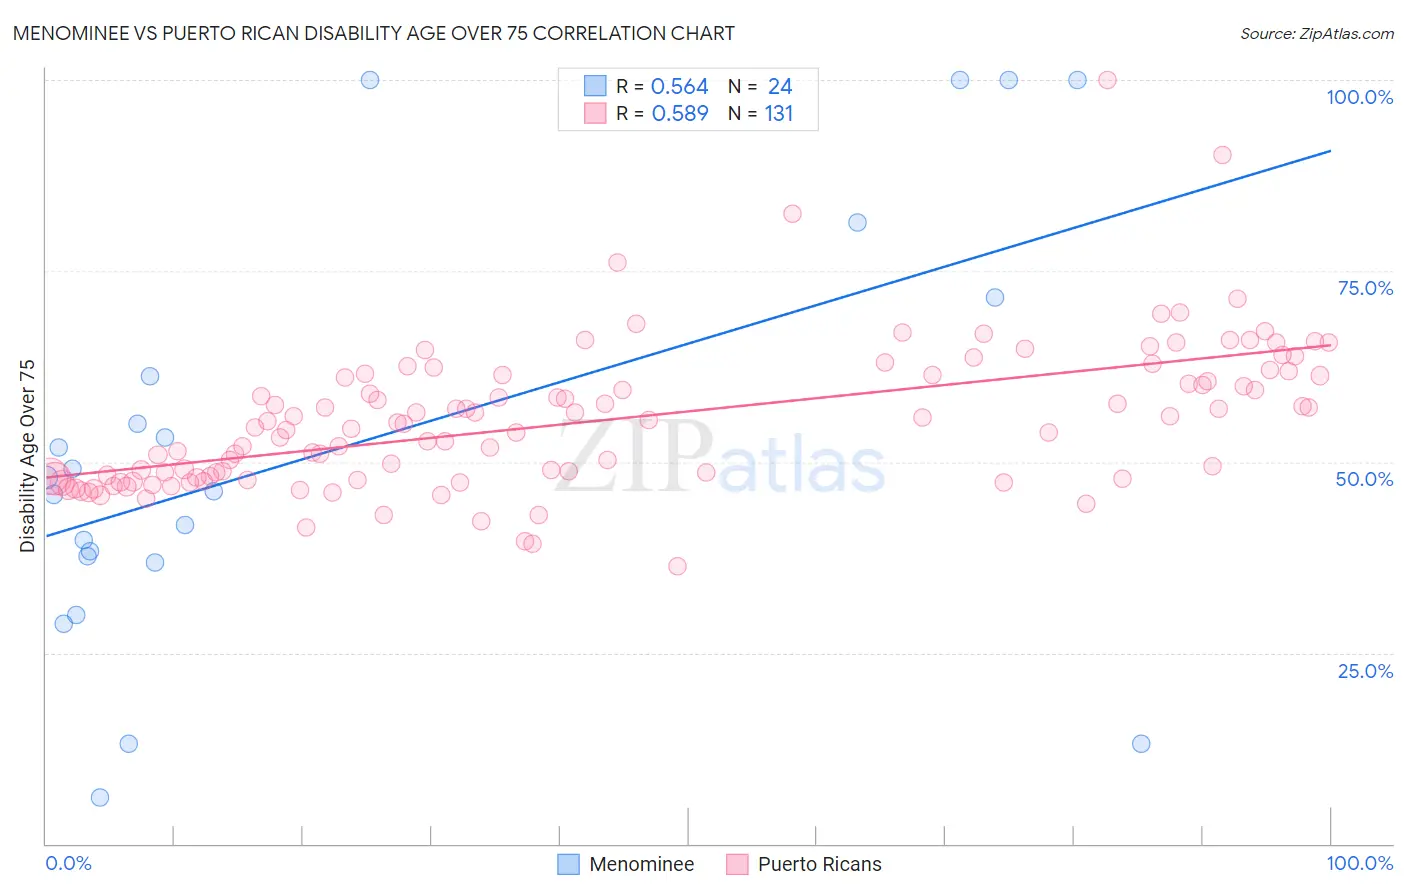Select the Puerto Ricans legend label
Screen dimensions: 1406x892
(820, 864)
